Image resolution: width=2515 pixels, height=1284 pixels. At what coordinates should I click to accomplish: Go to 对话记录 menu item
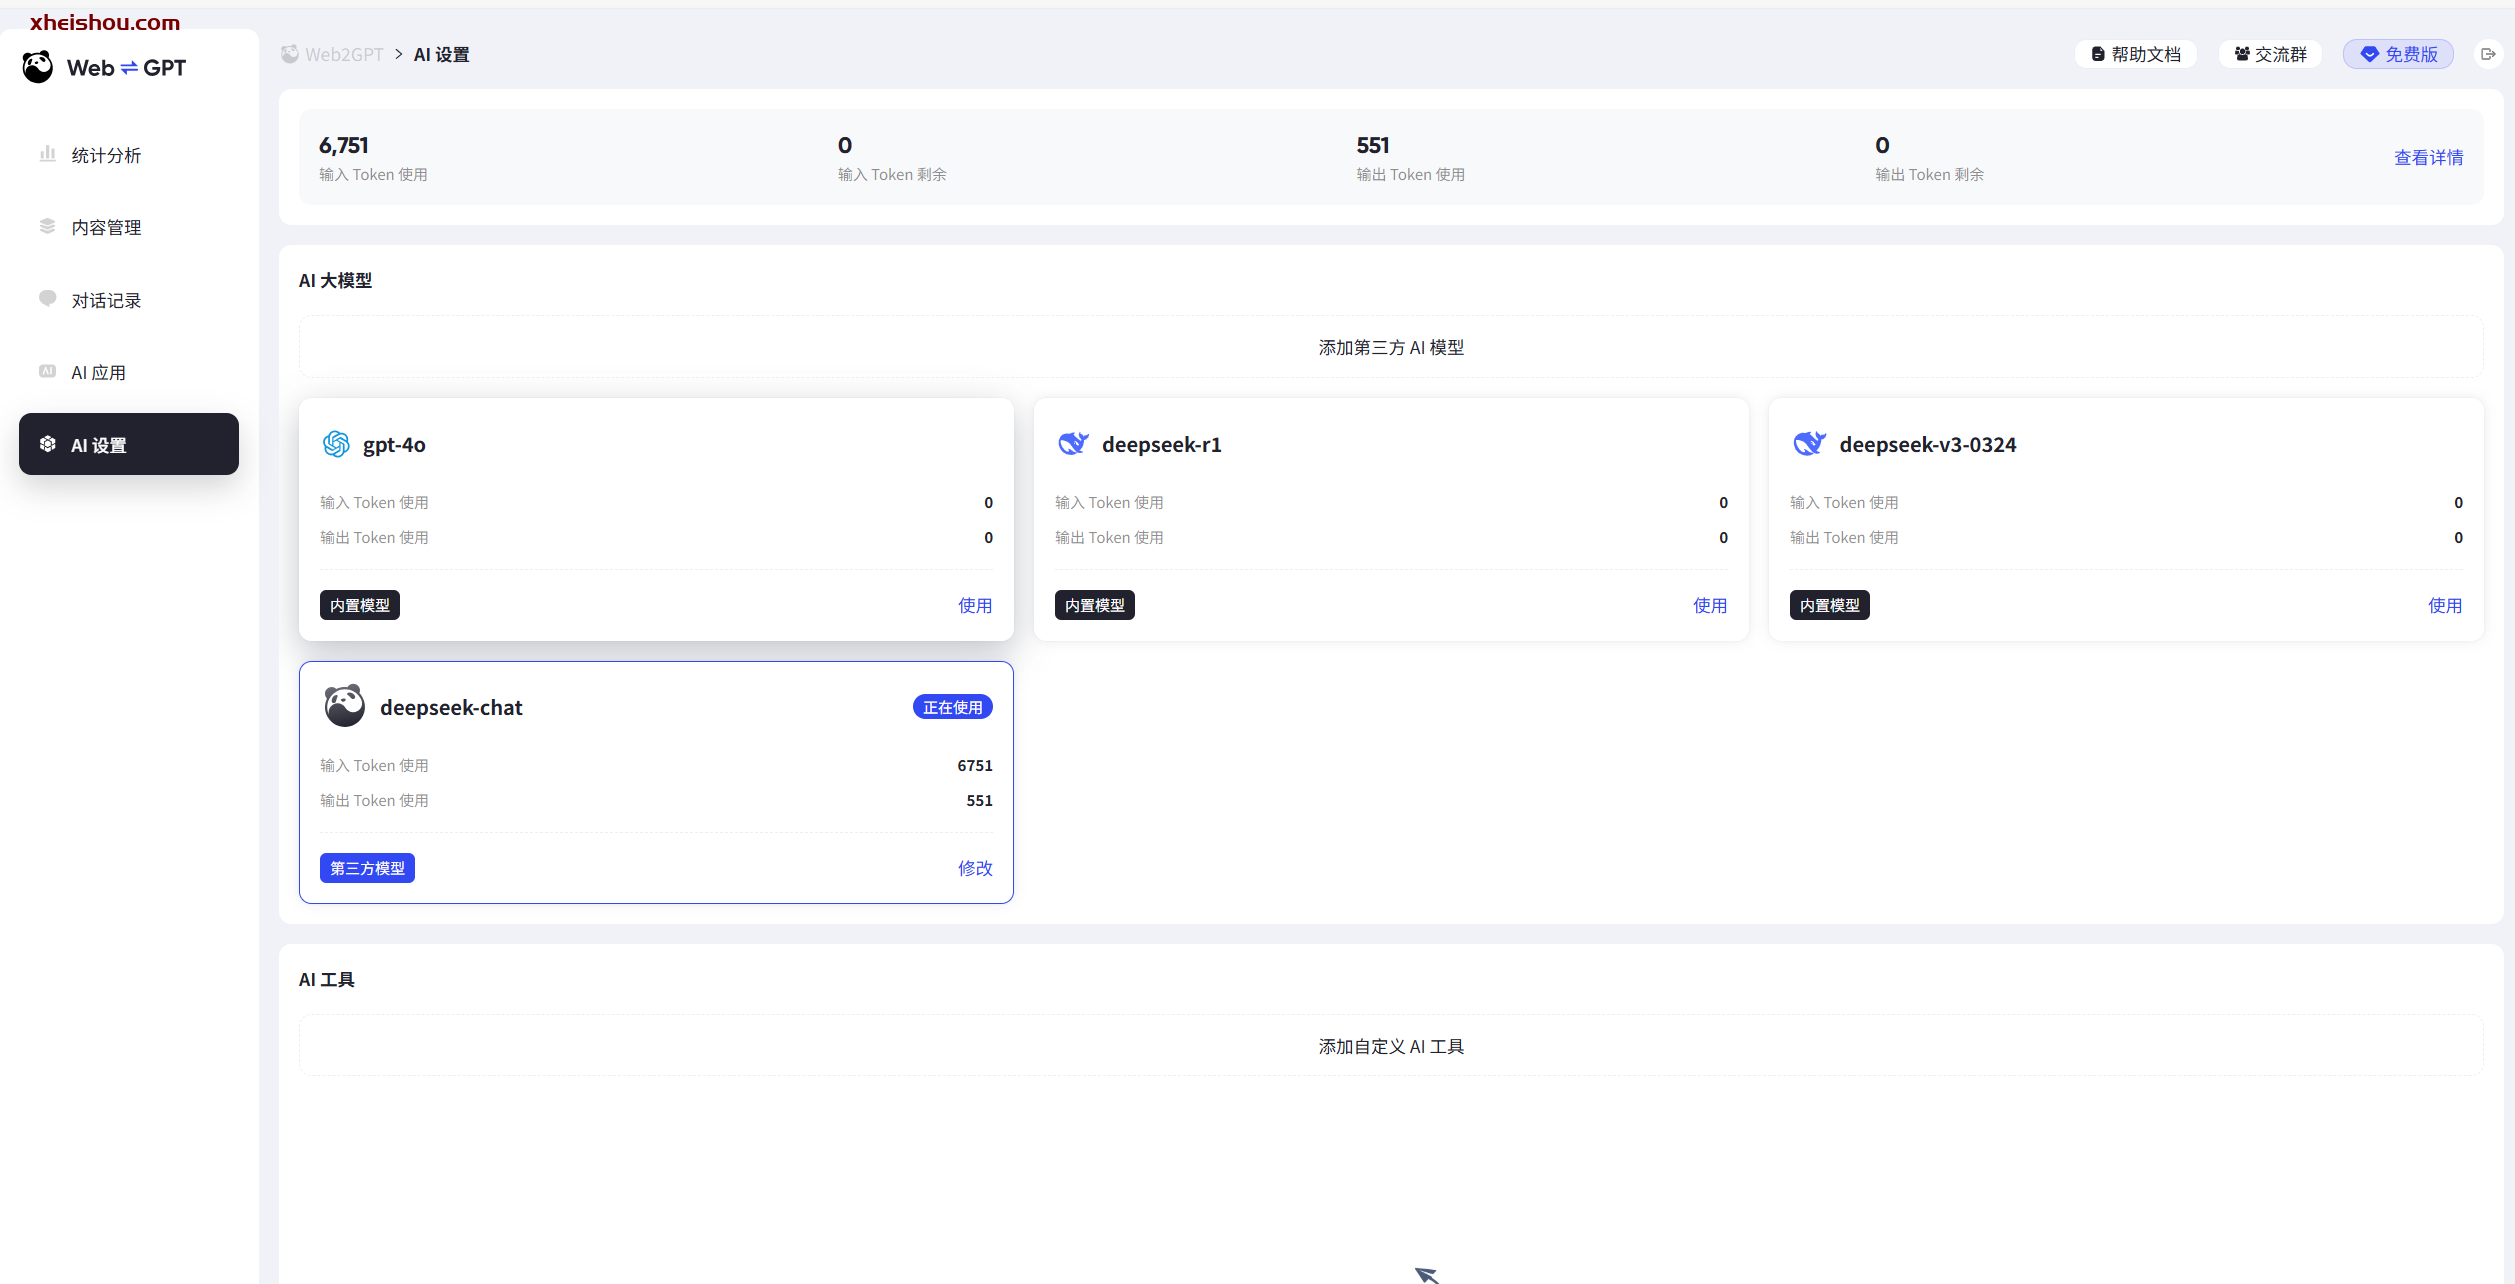pos(129,300)
